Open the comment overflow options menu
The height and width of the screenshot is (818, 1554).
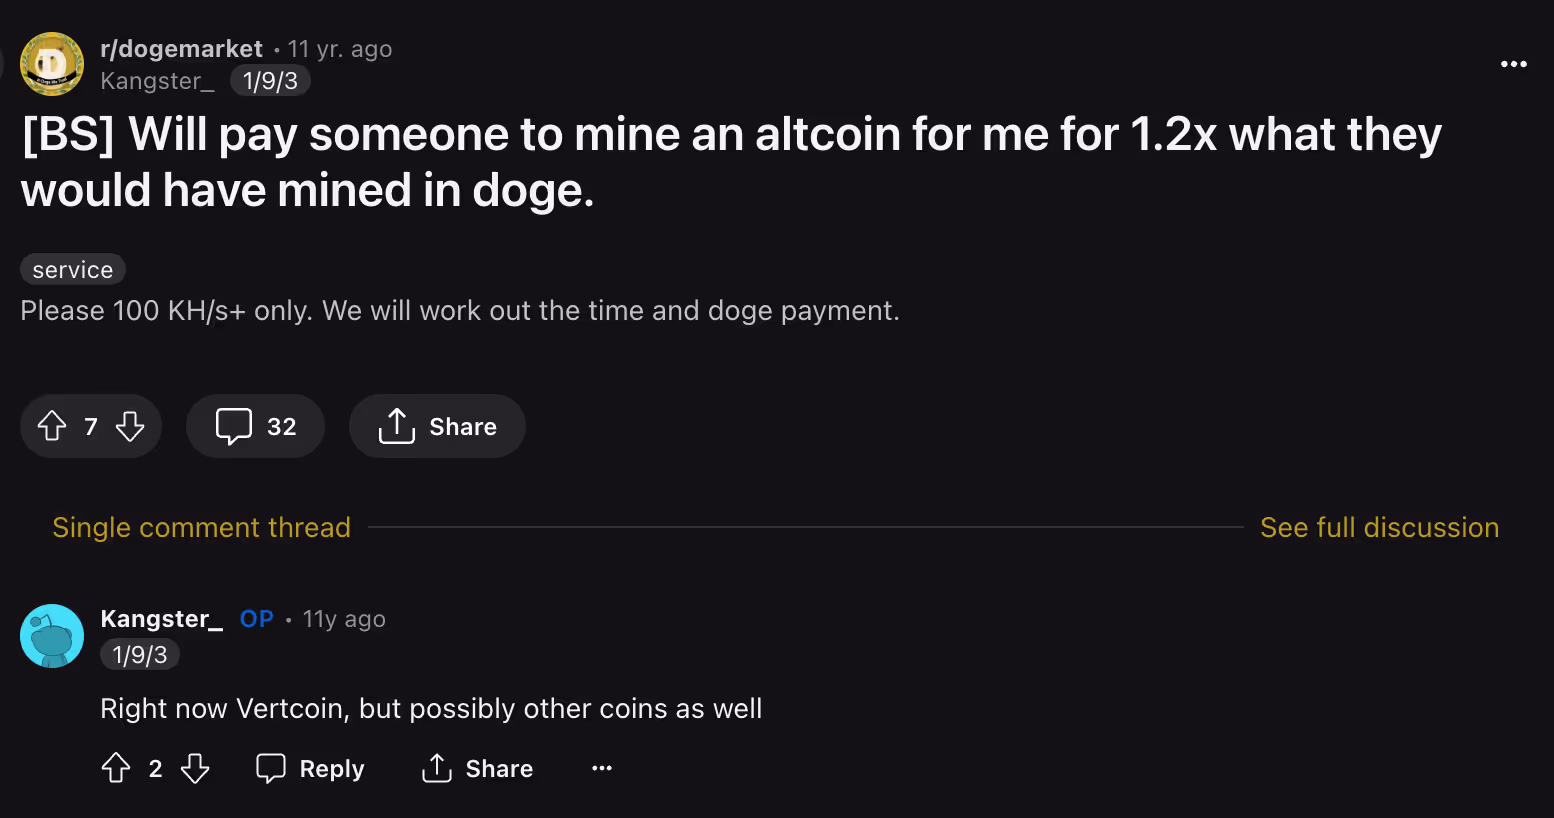click(x=601, y=768)
